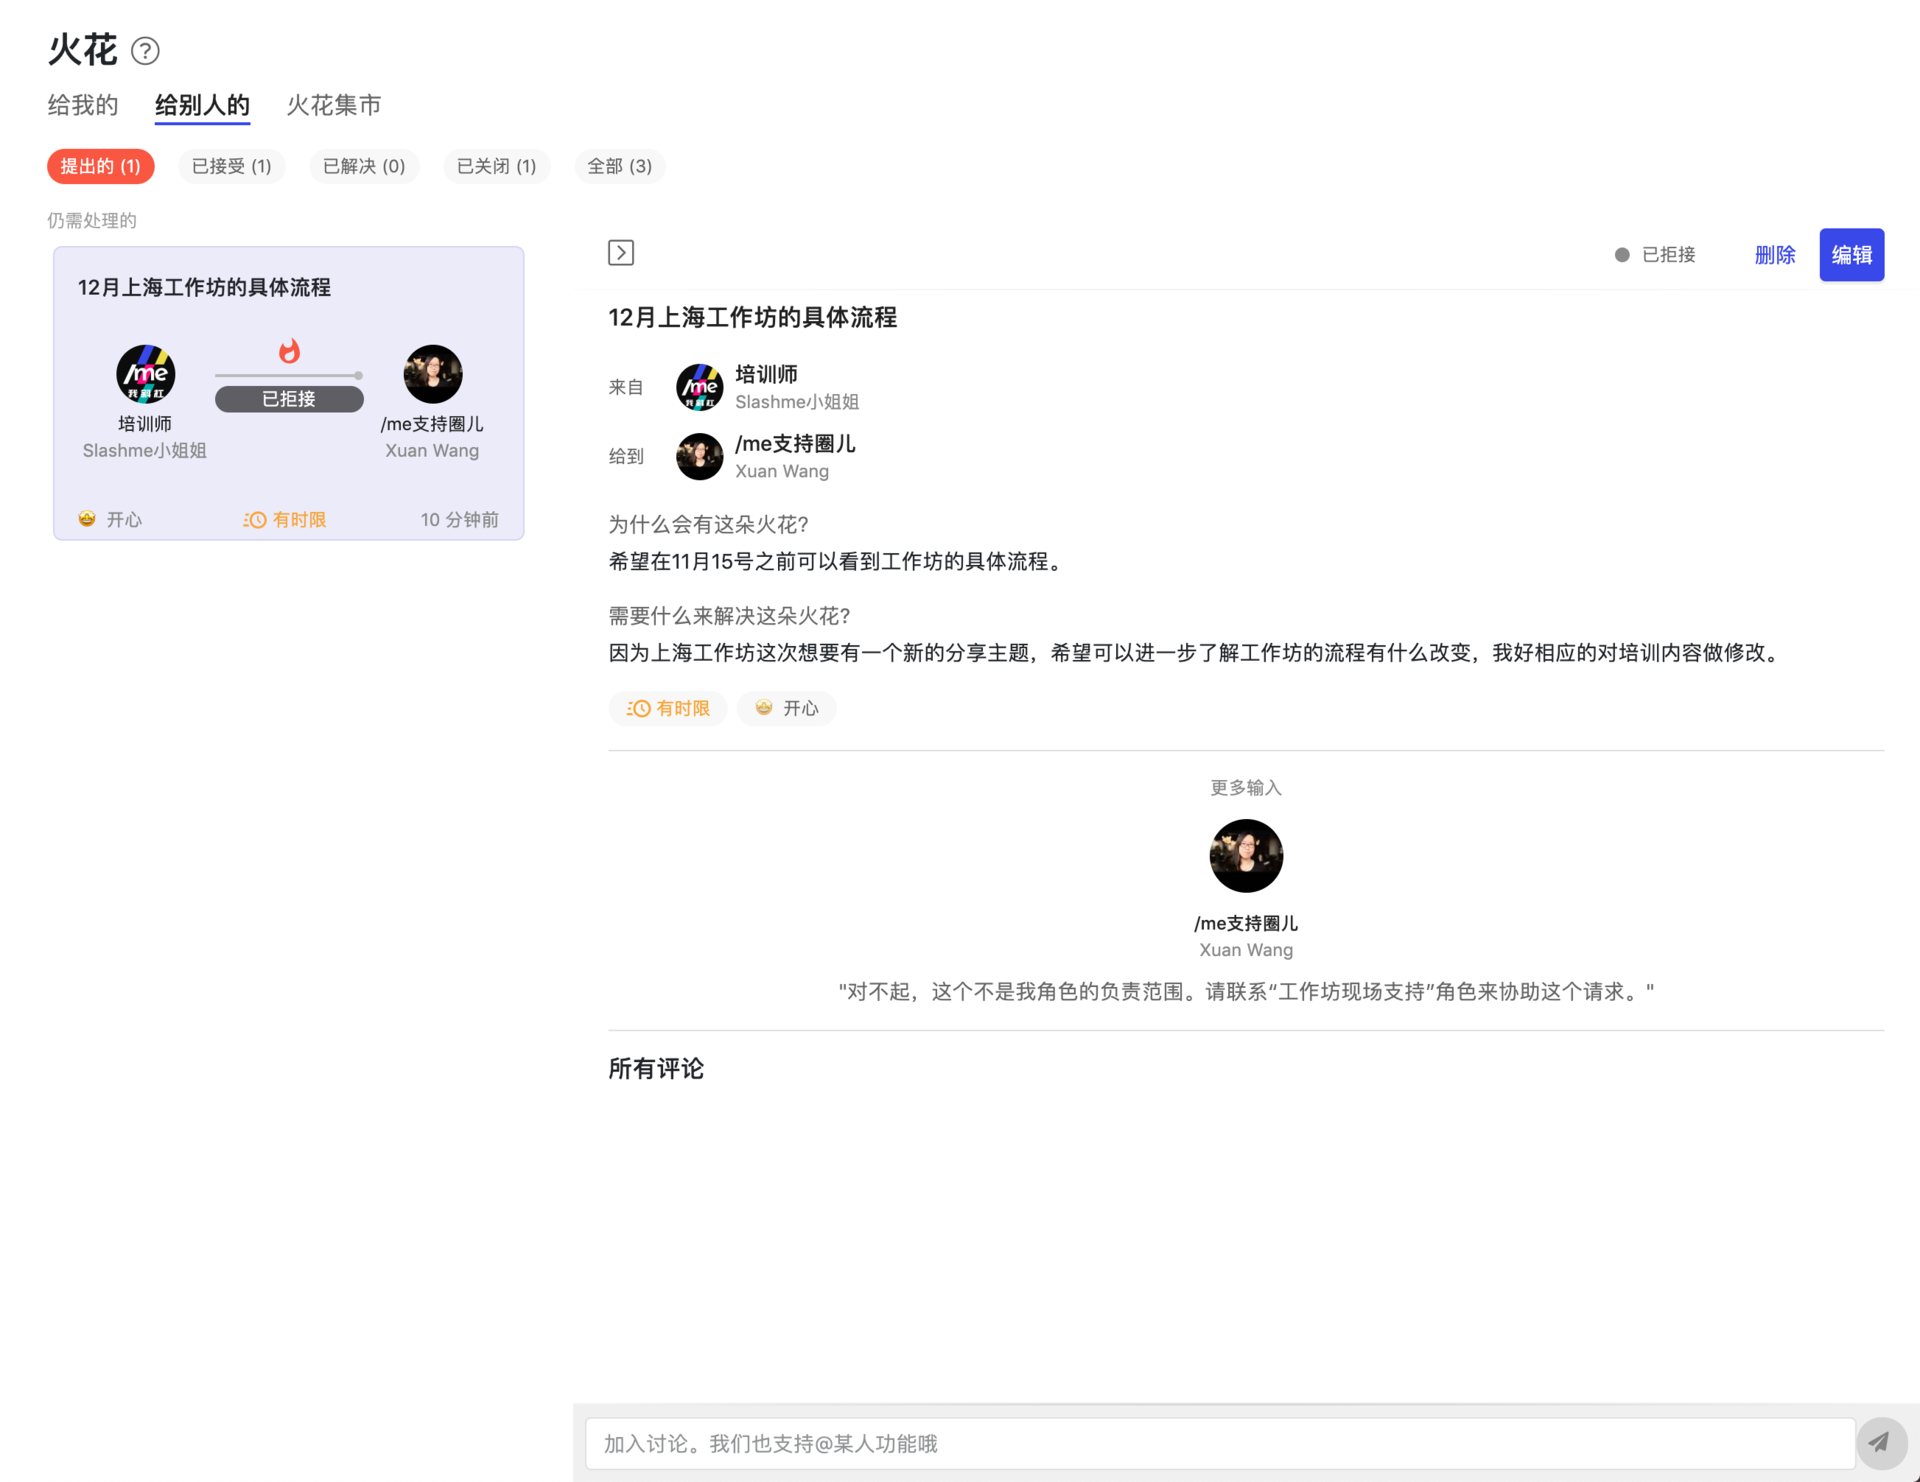Filter by 提出的 (1)
The width and height of the screenshot is (1920, 1482).
101,166
